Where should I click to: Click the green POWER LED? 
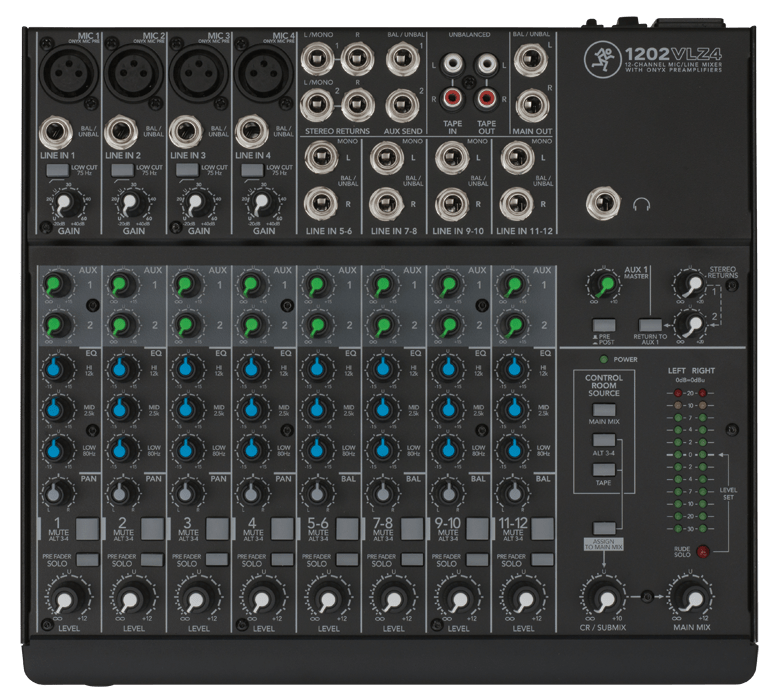tap(604, 359)
